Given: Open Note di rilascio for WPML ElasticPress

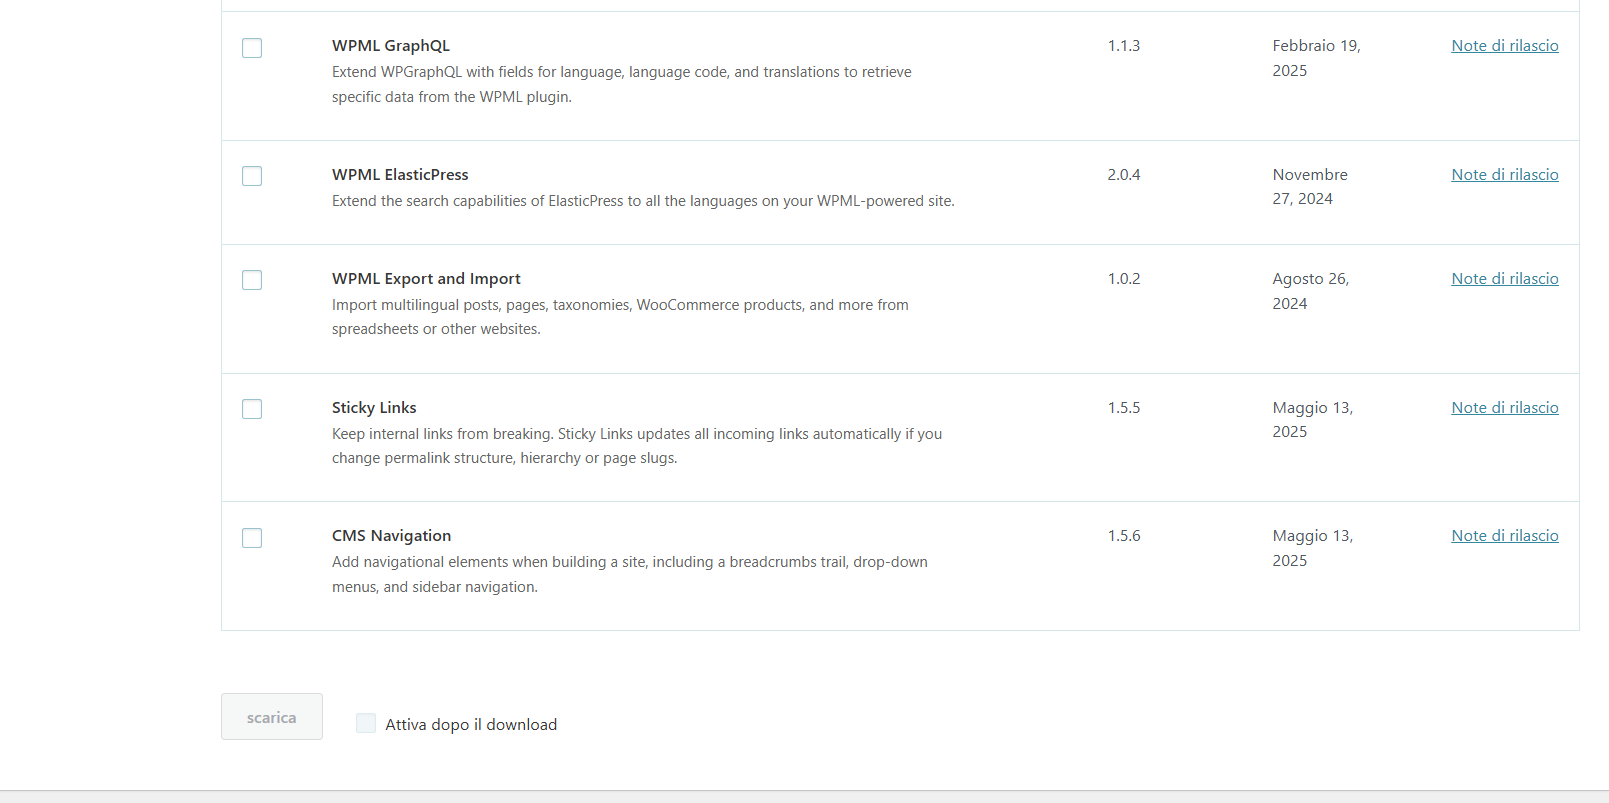Looking at the screenshot, I should click(x=1505, y=175).
